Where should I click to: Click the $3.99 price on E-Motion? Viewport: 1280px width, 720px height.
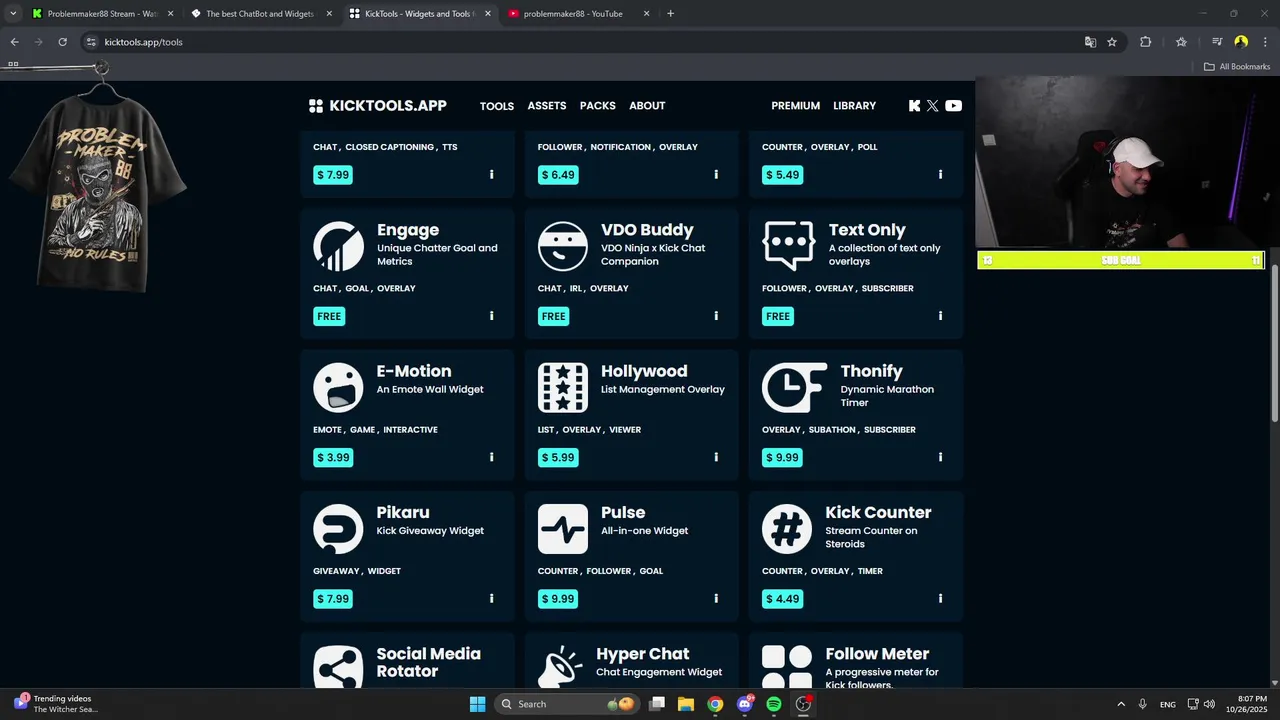[x=333, y=457]
